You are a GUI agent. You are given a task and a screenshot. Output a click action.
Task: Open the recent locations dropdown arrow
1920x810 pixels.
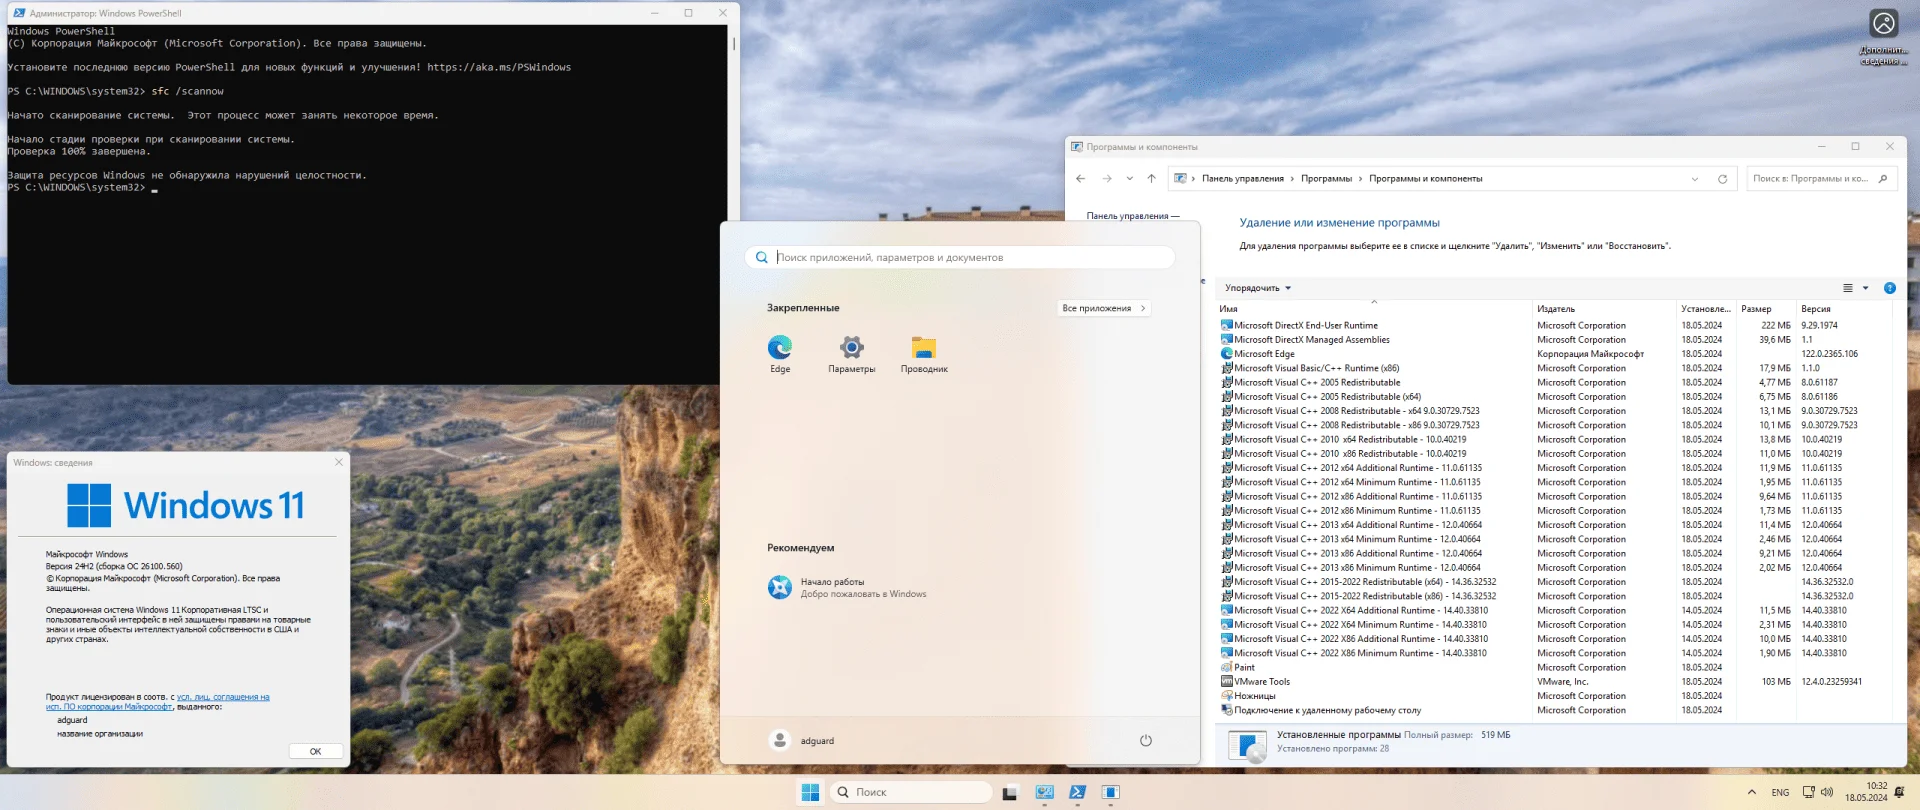[1129, 179]
